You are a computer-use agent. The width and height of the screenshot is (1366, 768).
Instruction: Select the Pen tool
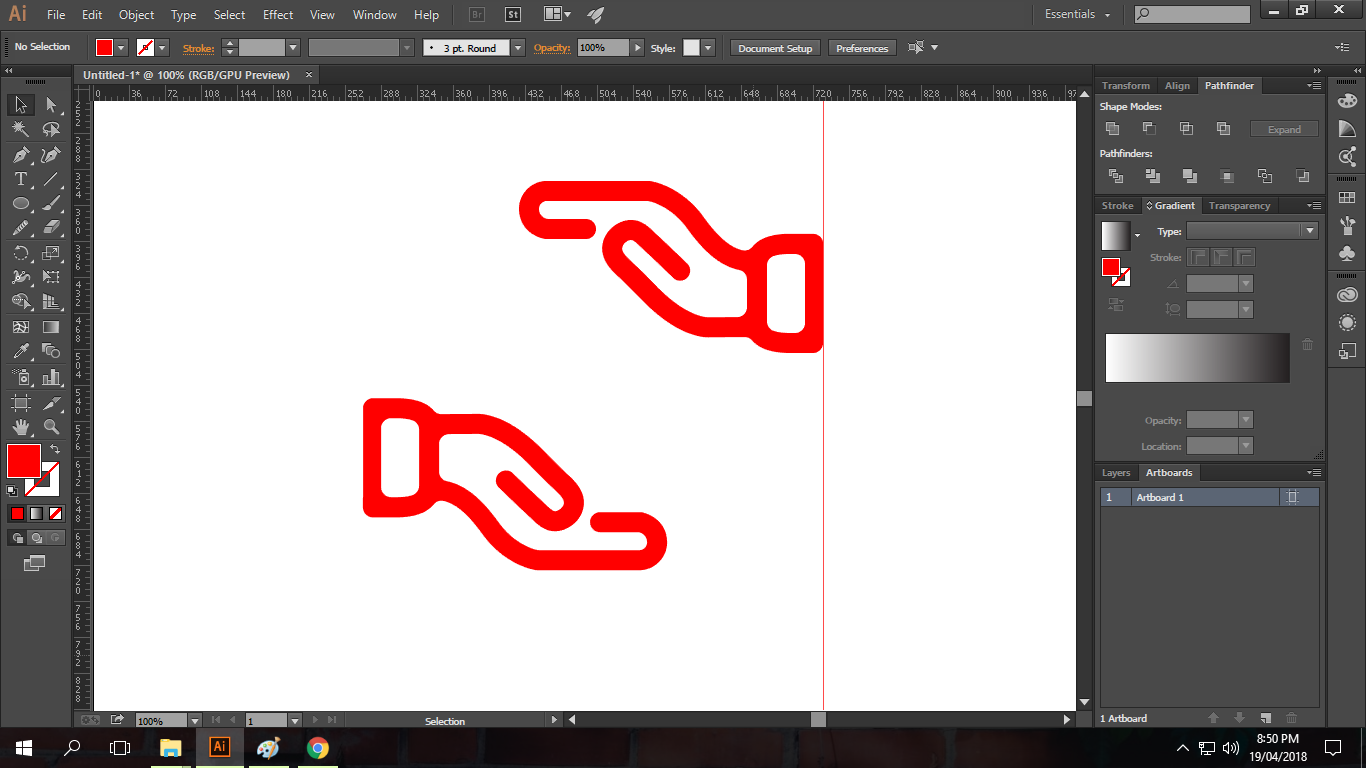point(20,154)
